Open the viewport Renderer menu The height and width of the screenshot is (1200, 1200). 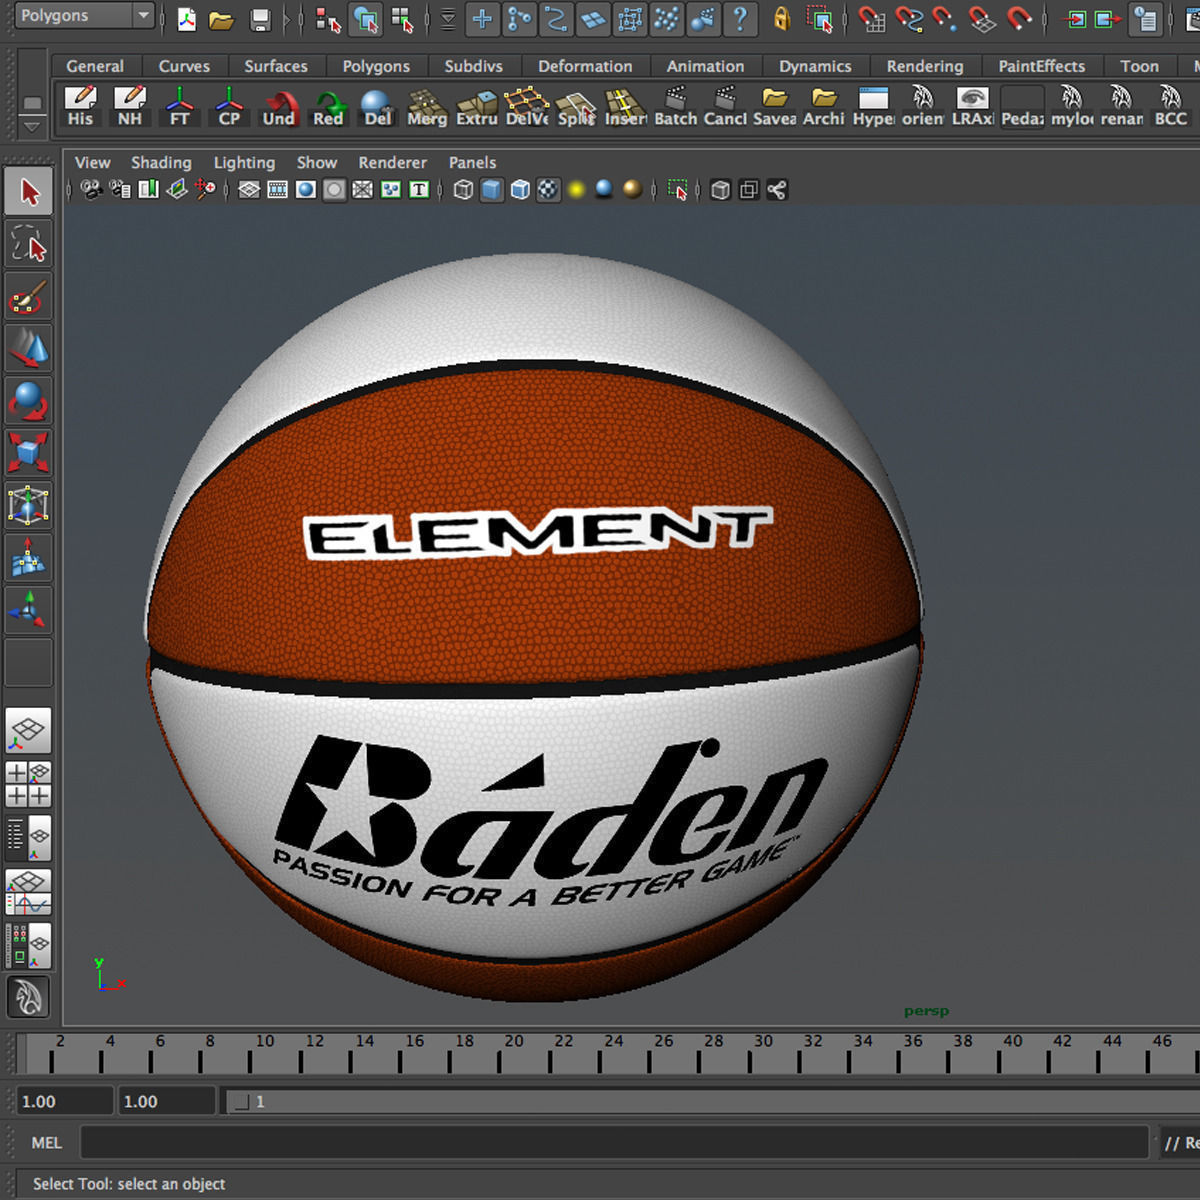(392, 162)
